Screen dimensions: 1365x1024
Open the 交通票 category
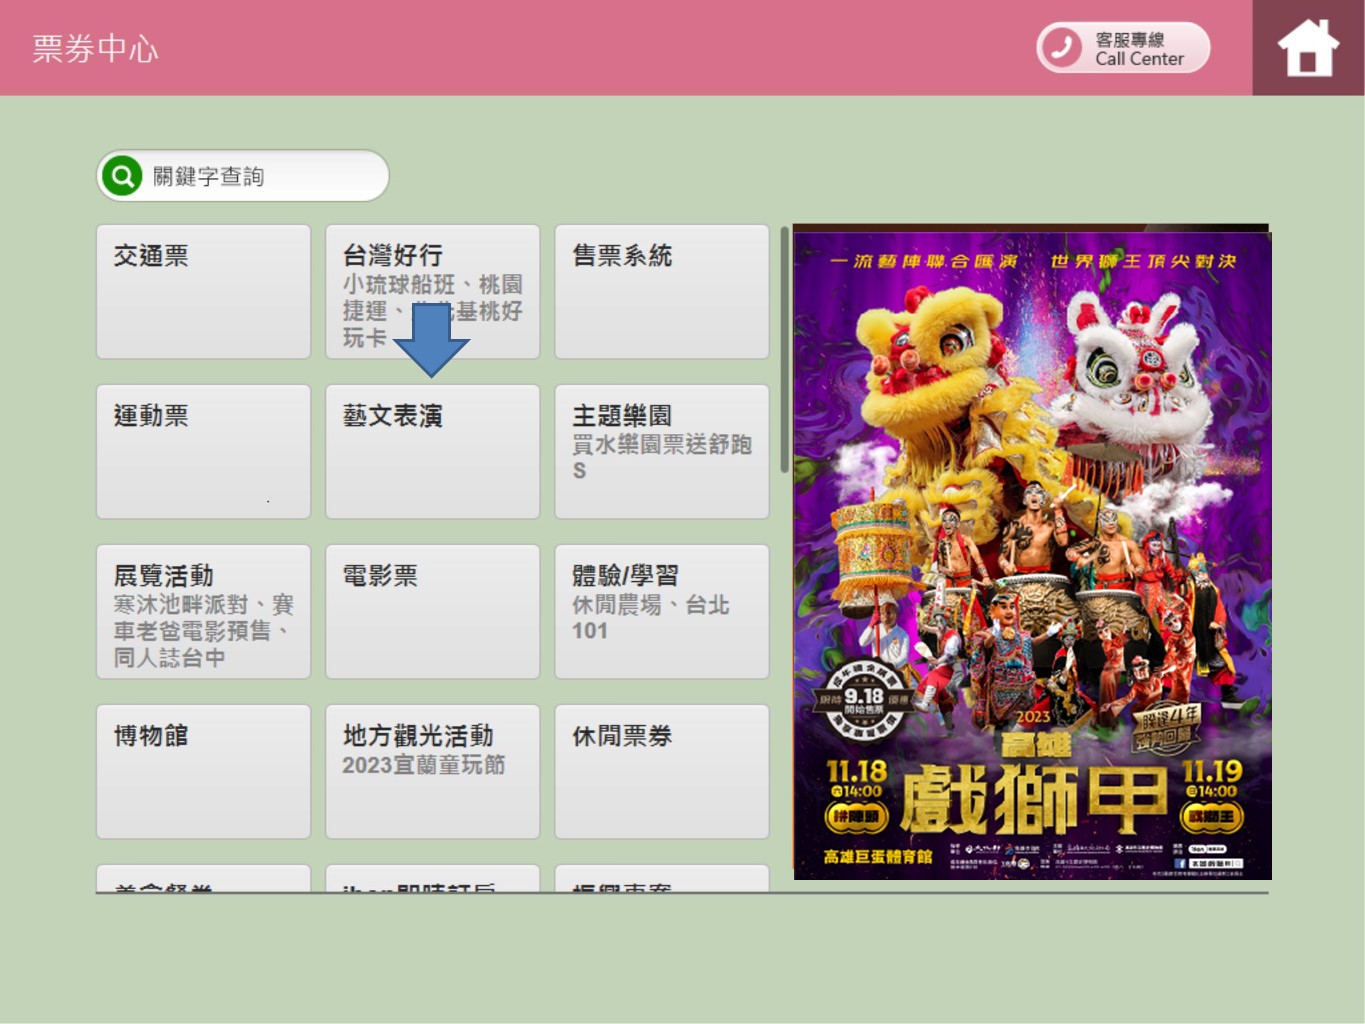203,292
